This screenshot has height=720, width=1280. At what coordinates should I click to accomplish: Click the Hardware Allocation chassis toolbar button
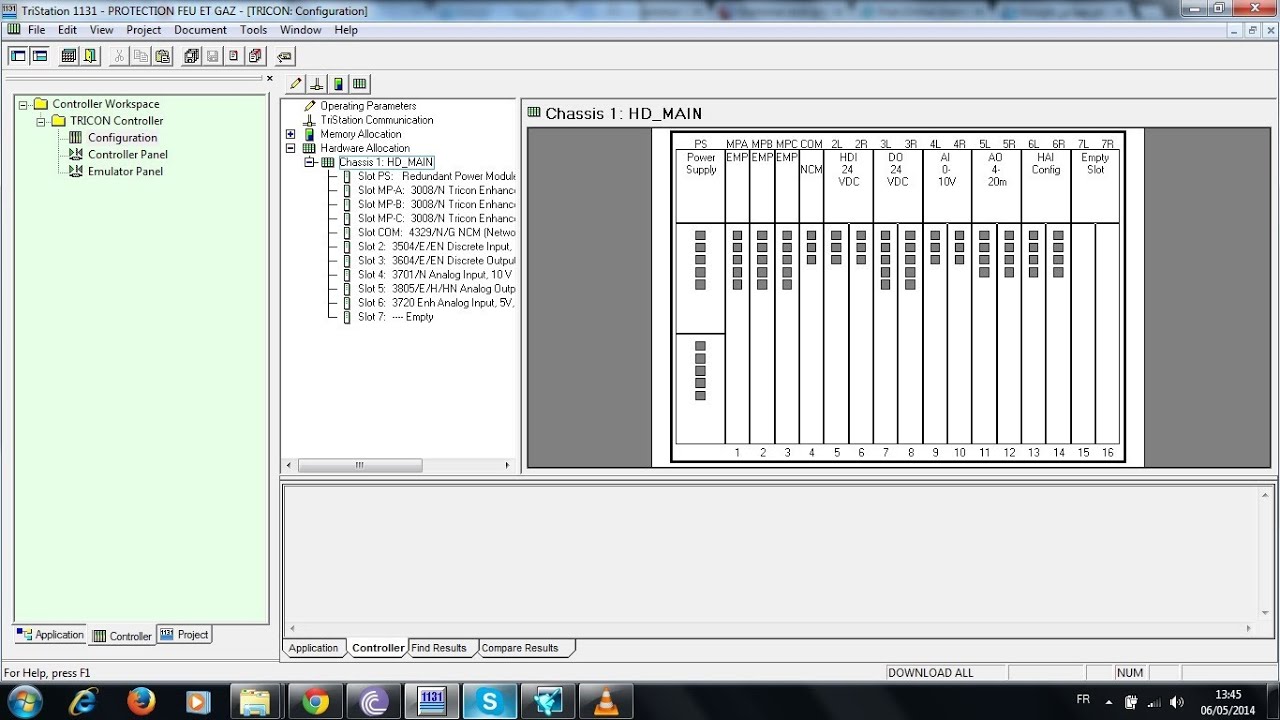pos(359,84)
